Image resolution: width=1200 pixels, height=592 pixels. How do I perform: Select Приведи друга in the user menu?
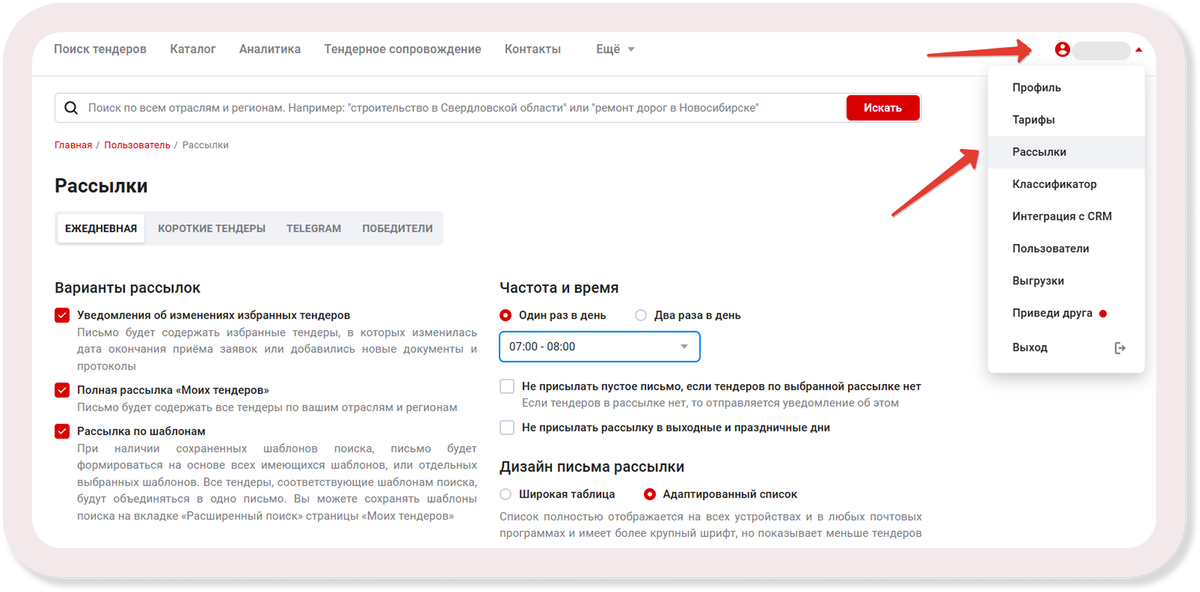pos(1066,313)
